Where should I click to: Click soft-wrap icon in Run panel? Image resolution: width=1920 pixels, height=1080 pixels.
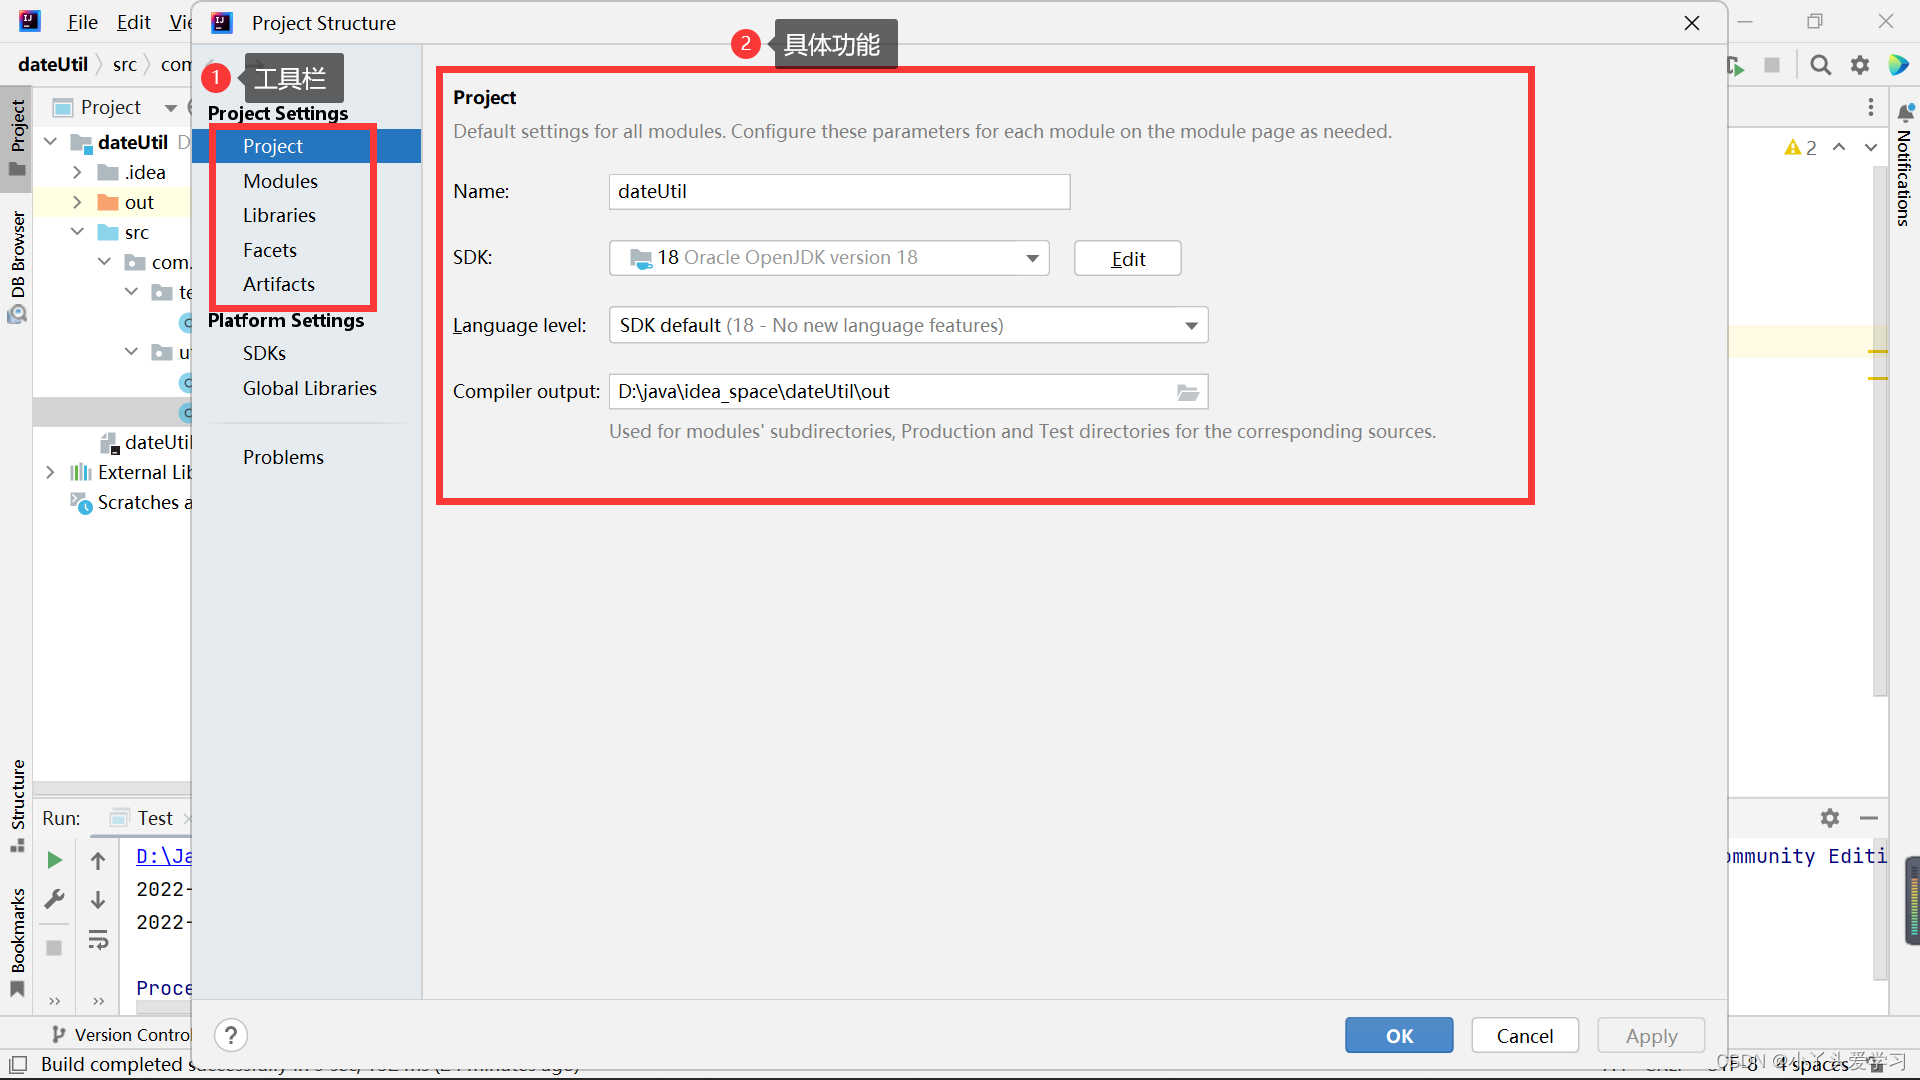[98, 940]
